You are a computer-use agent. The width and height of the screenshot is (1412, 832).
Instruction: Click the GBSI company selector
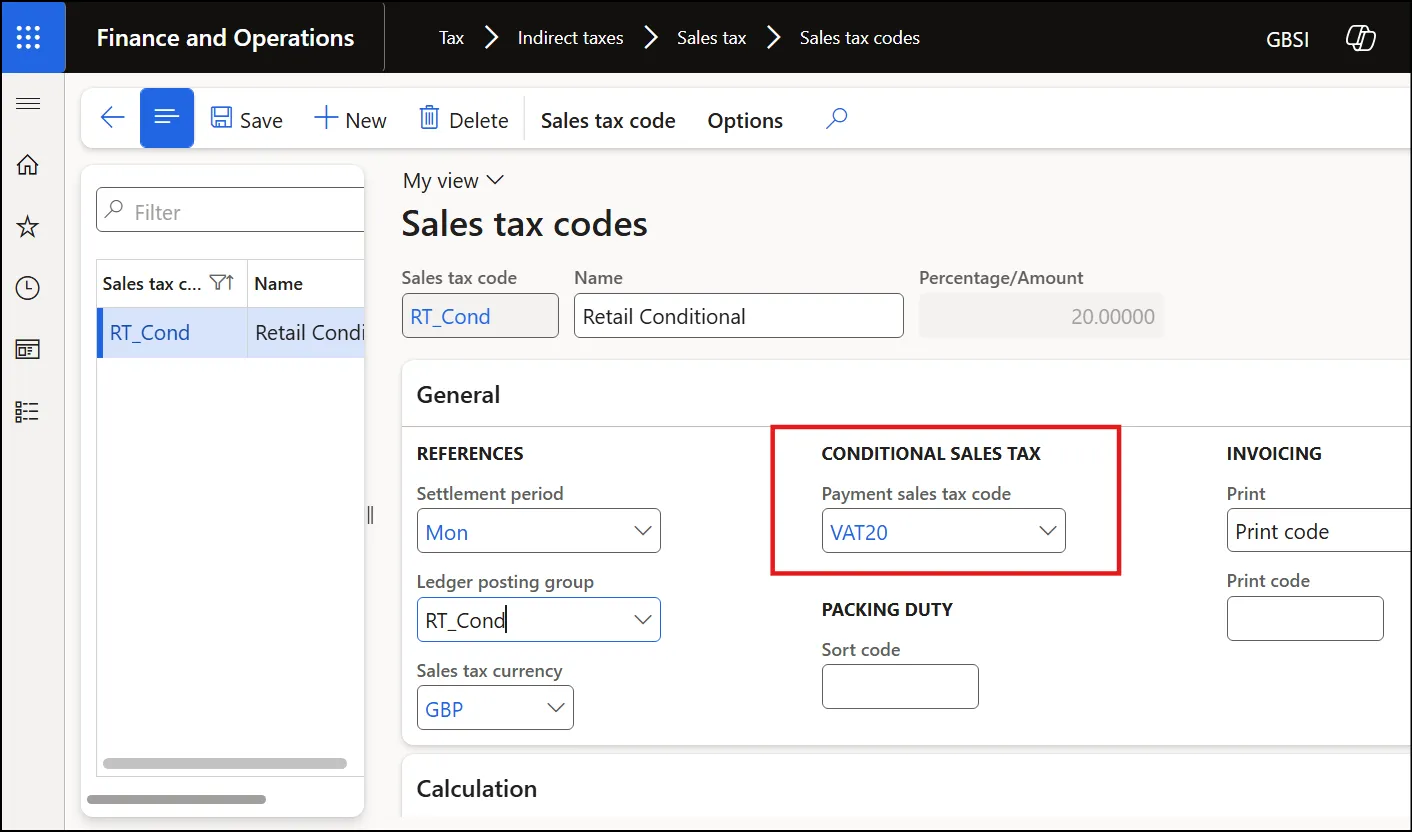[x=1288, y=40]
